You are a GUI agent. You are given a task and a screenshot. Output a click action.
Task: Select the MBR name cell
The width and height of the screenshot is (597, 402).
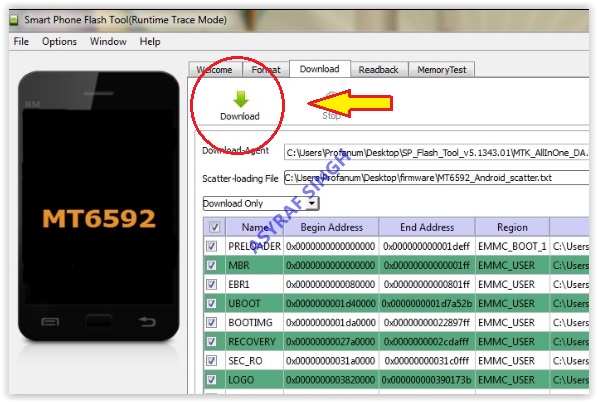(x=254, y=265)
